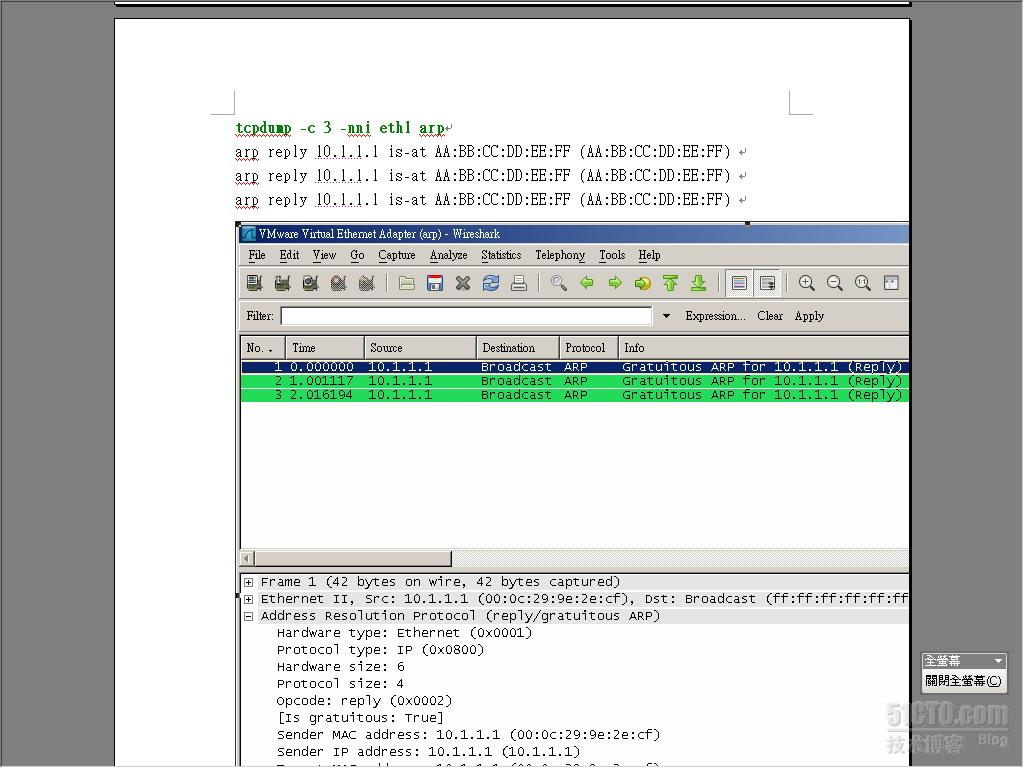1024x768 pixels.
Task: Open the Telephony menu
Action: [560, 255]
